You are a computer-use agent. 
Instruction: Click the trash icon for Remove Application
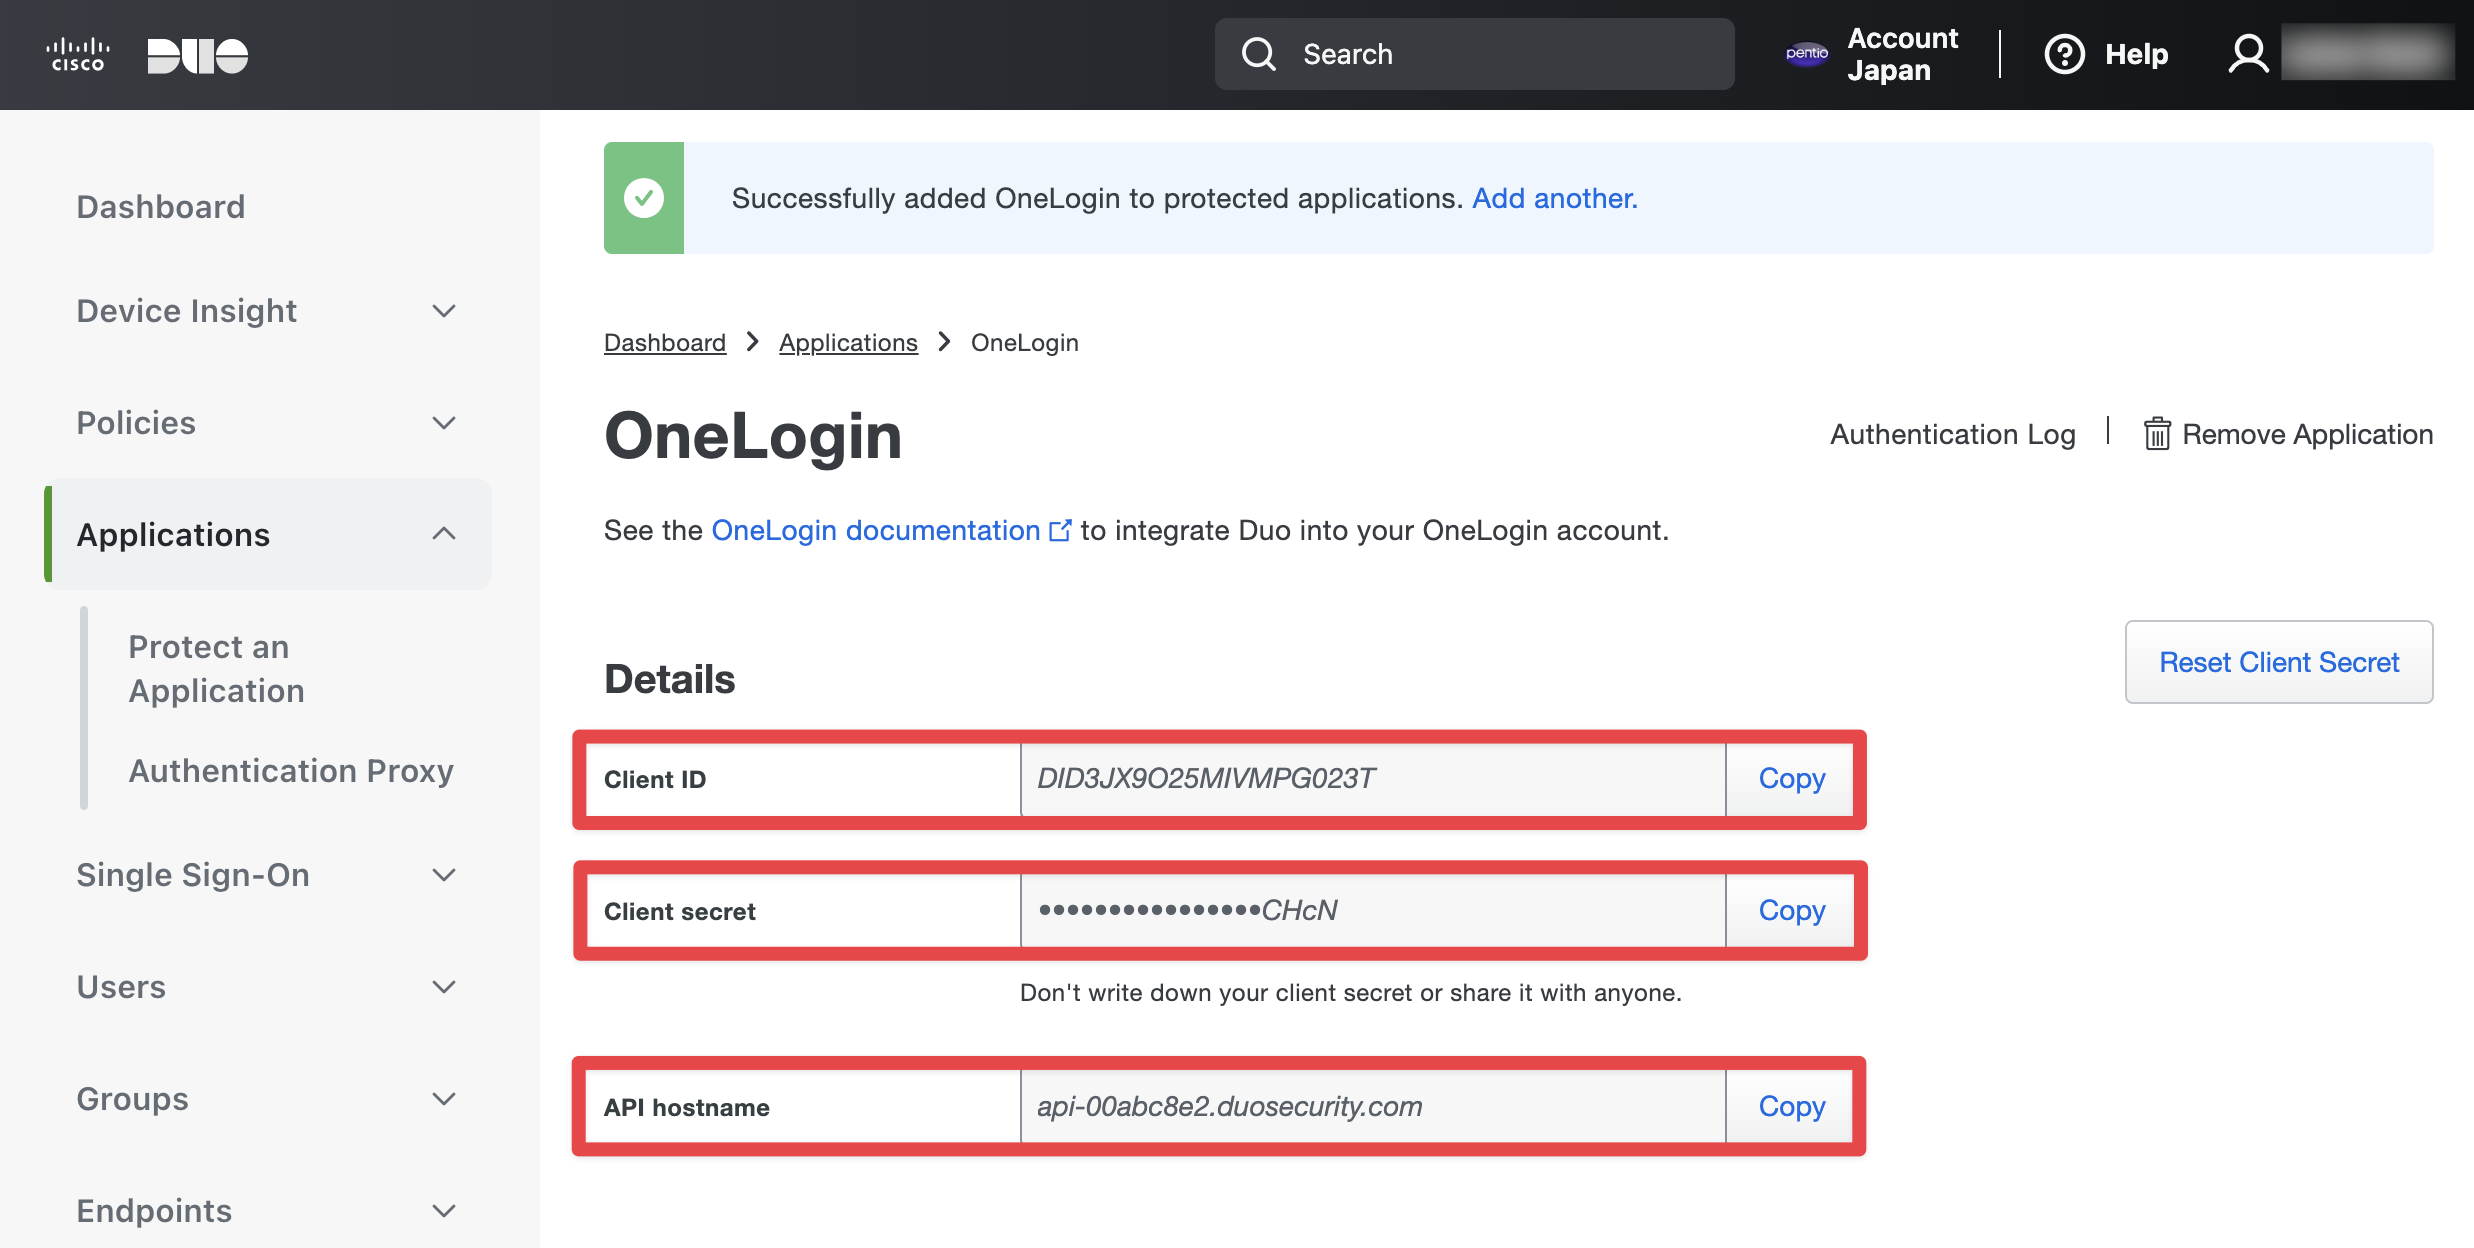coord(2157,434)
